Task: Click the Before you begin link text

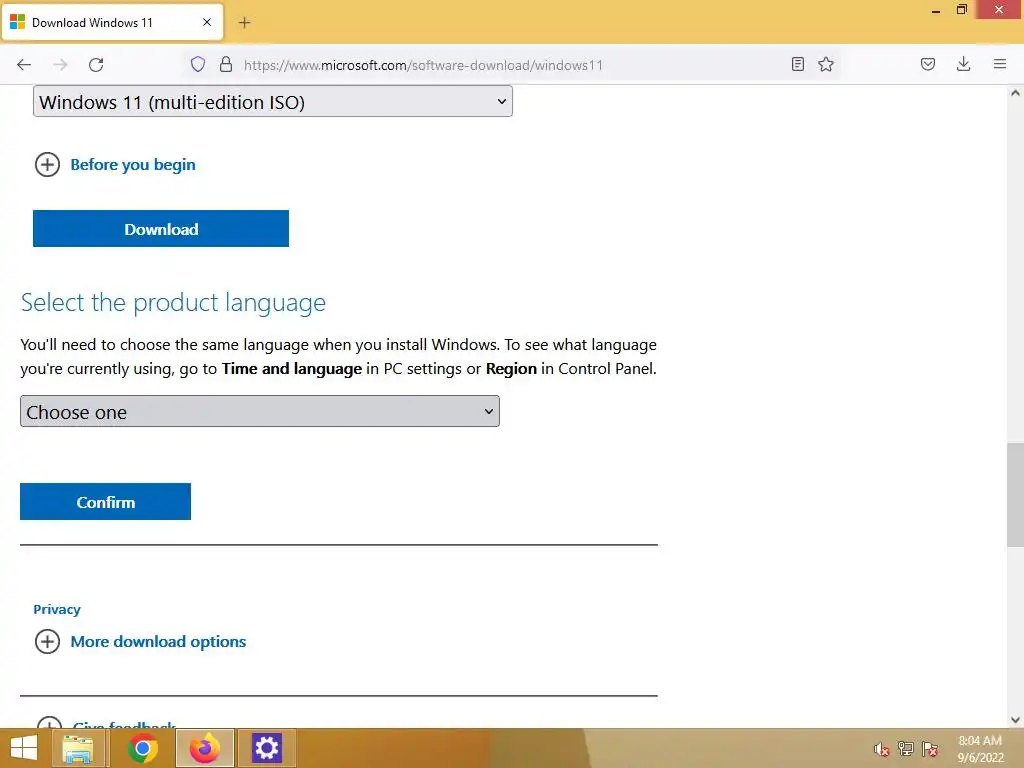Action: click(x=133, y=165)
